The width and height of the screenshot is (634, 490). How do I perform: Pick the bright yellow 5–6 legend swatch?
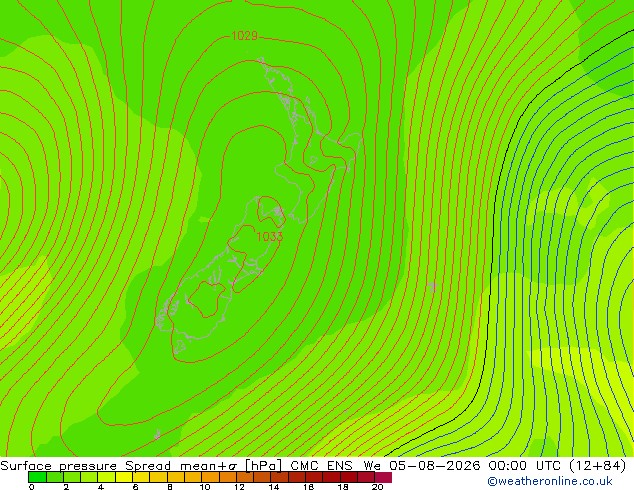pos(124,477)
